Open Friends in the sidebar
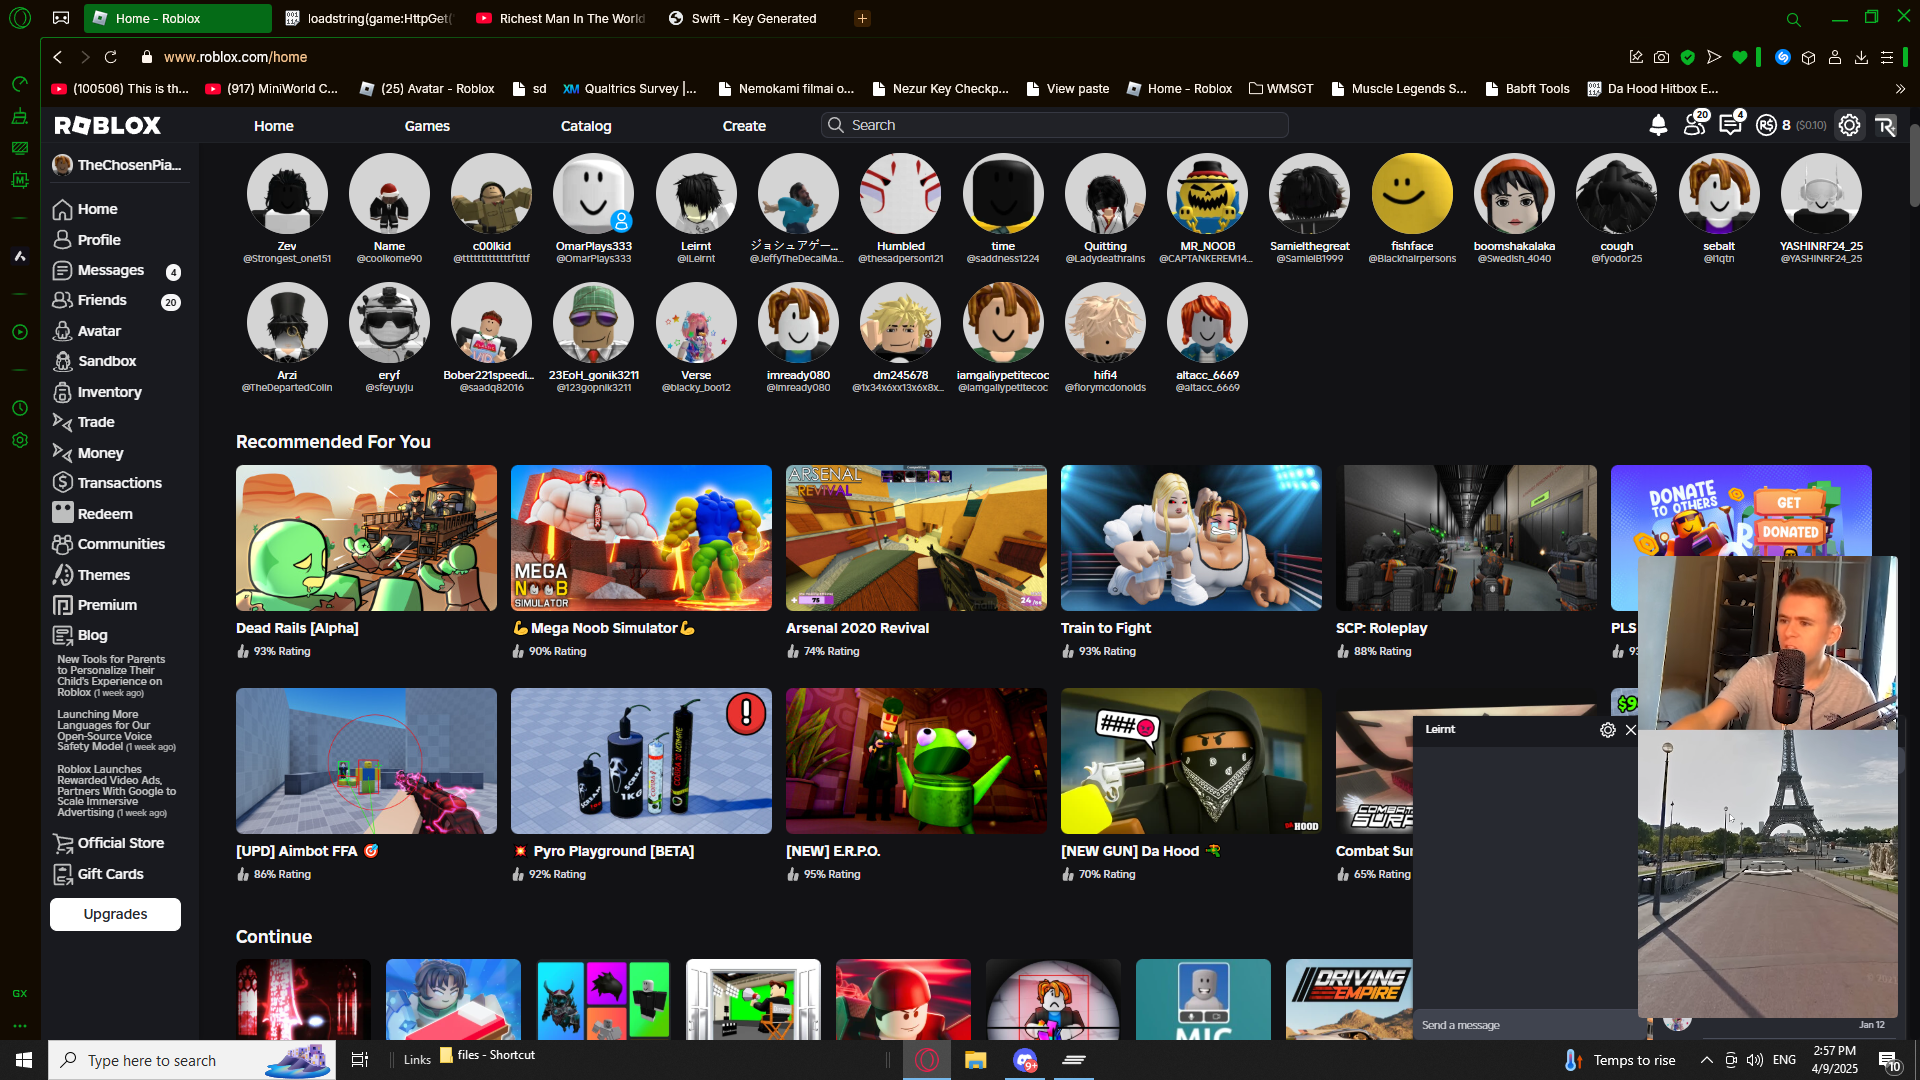Image resolution: width=1920 pixels, height=1080 pixels. 102,300
